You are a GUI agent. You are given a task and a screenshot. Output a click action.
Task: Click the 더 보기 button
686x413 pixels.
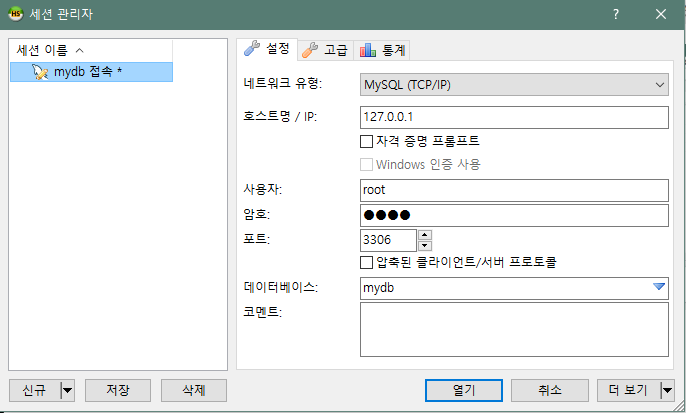(628, 390)
